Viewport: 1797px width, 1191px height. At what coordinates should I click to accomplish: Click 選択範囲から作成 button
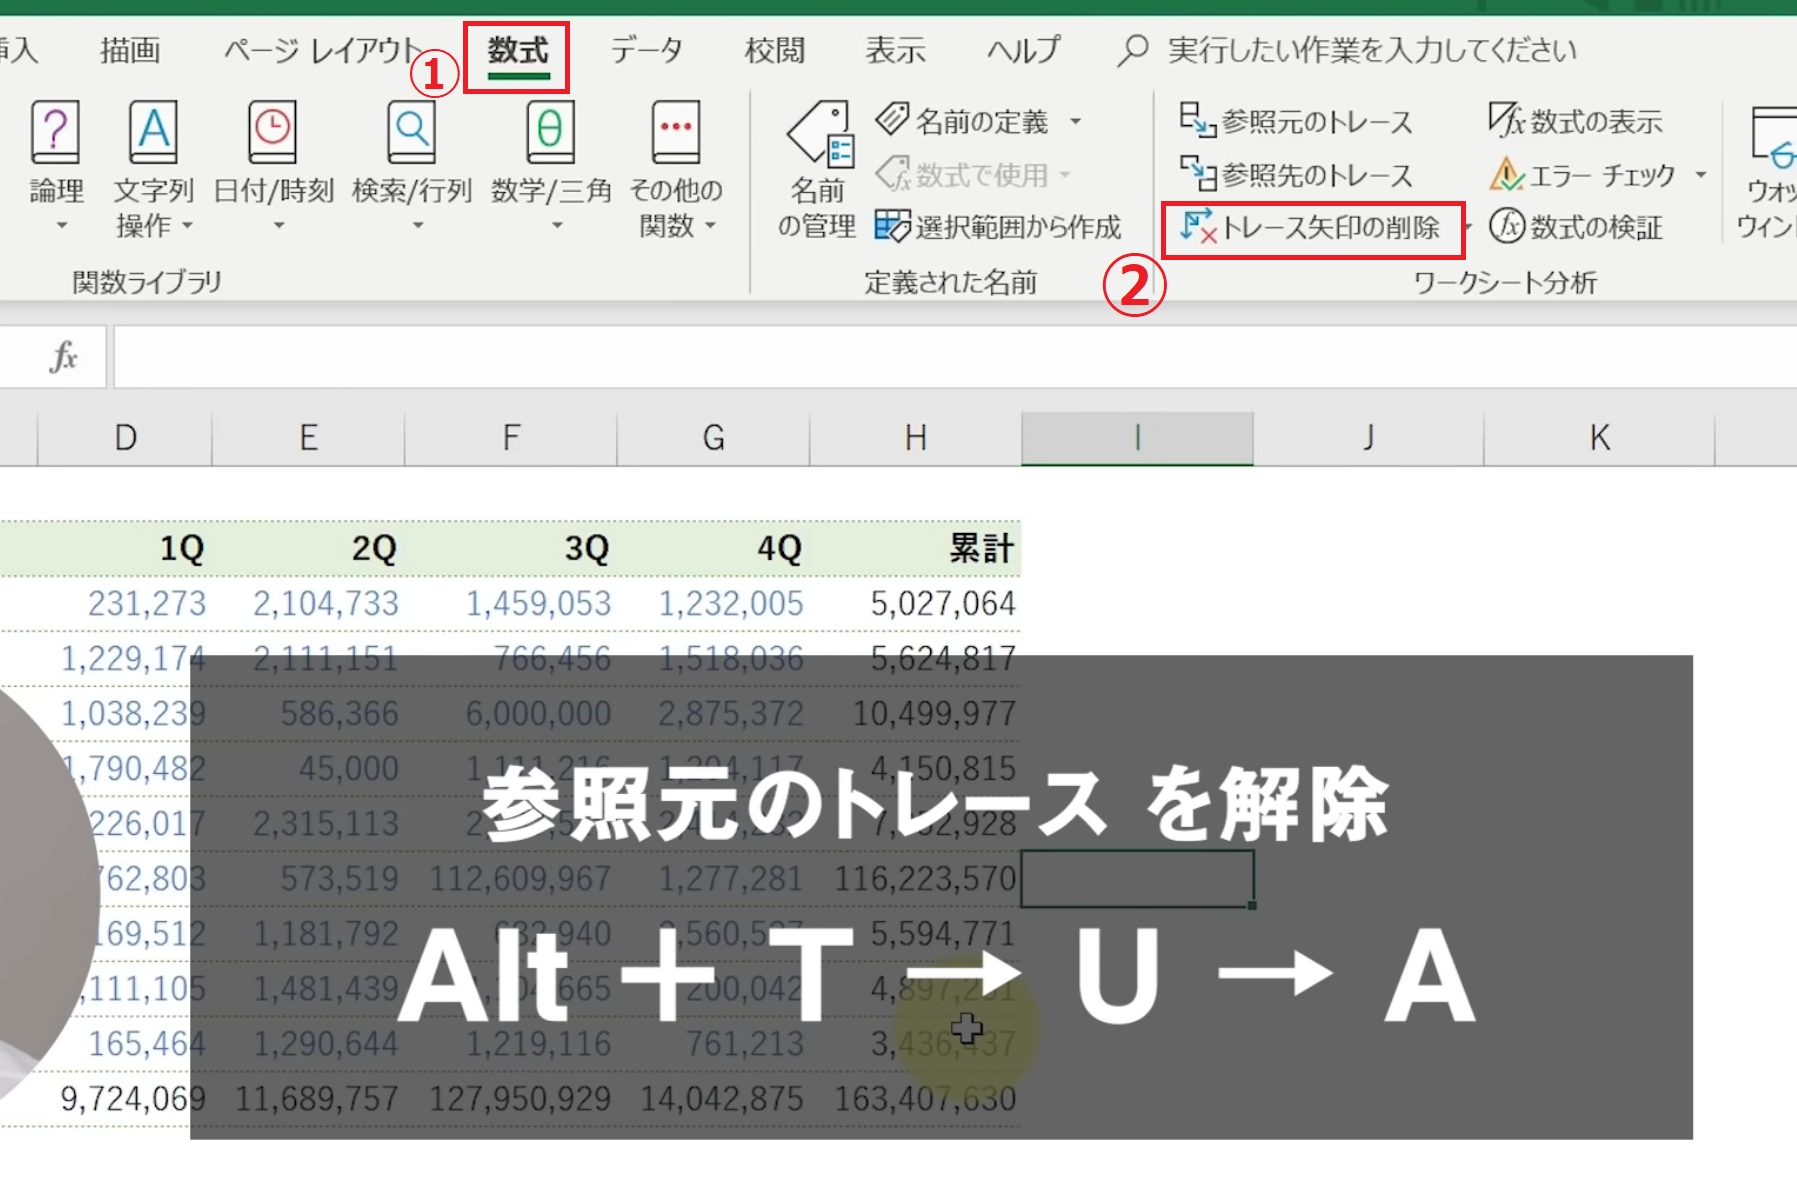(x=998, y=227)
